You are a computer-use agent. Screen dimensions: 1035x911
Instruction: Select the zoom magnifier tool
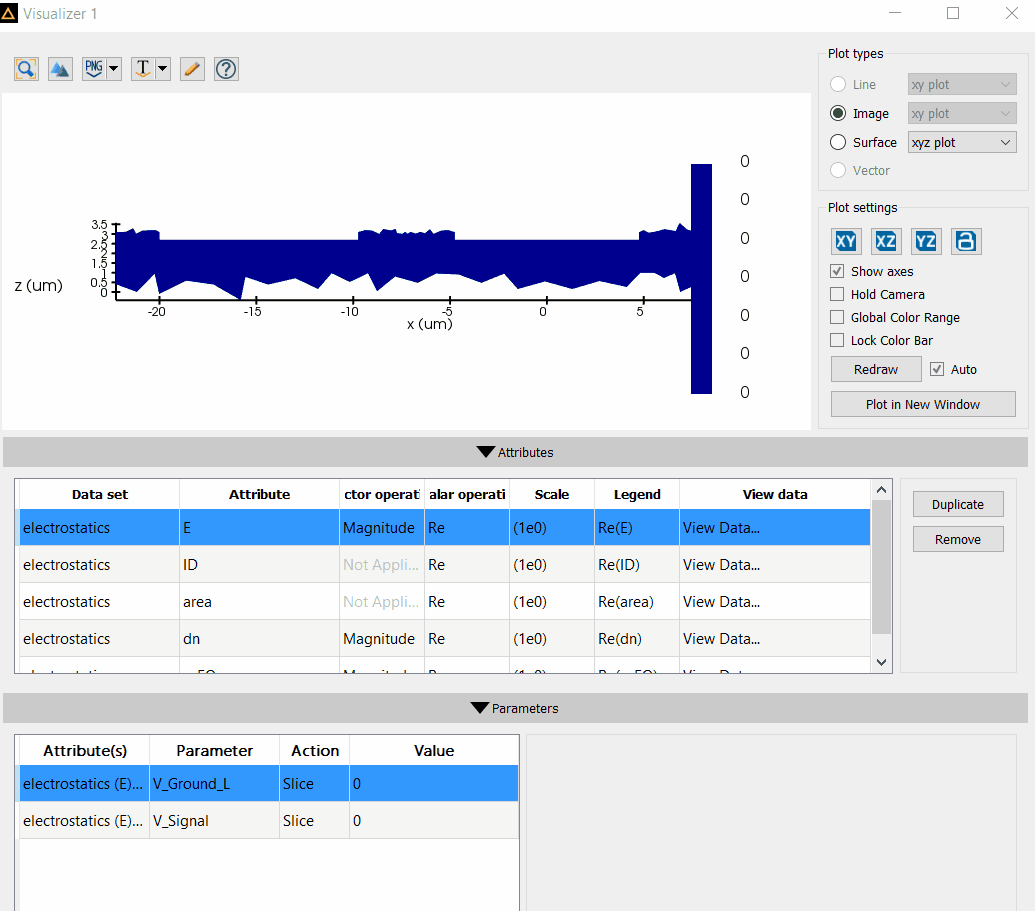coord(26,69)
